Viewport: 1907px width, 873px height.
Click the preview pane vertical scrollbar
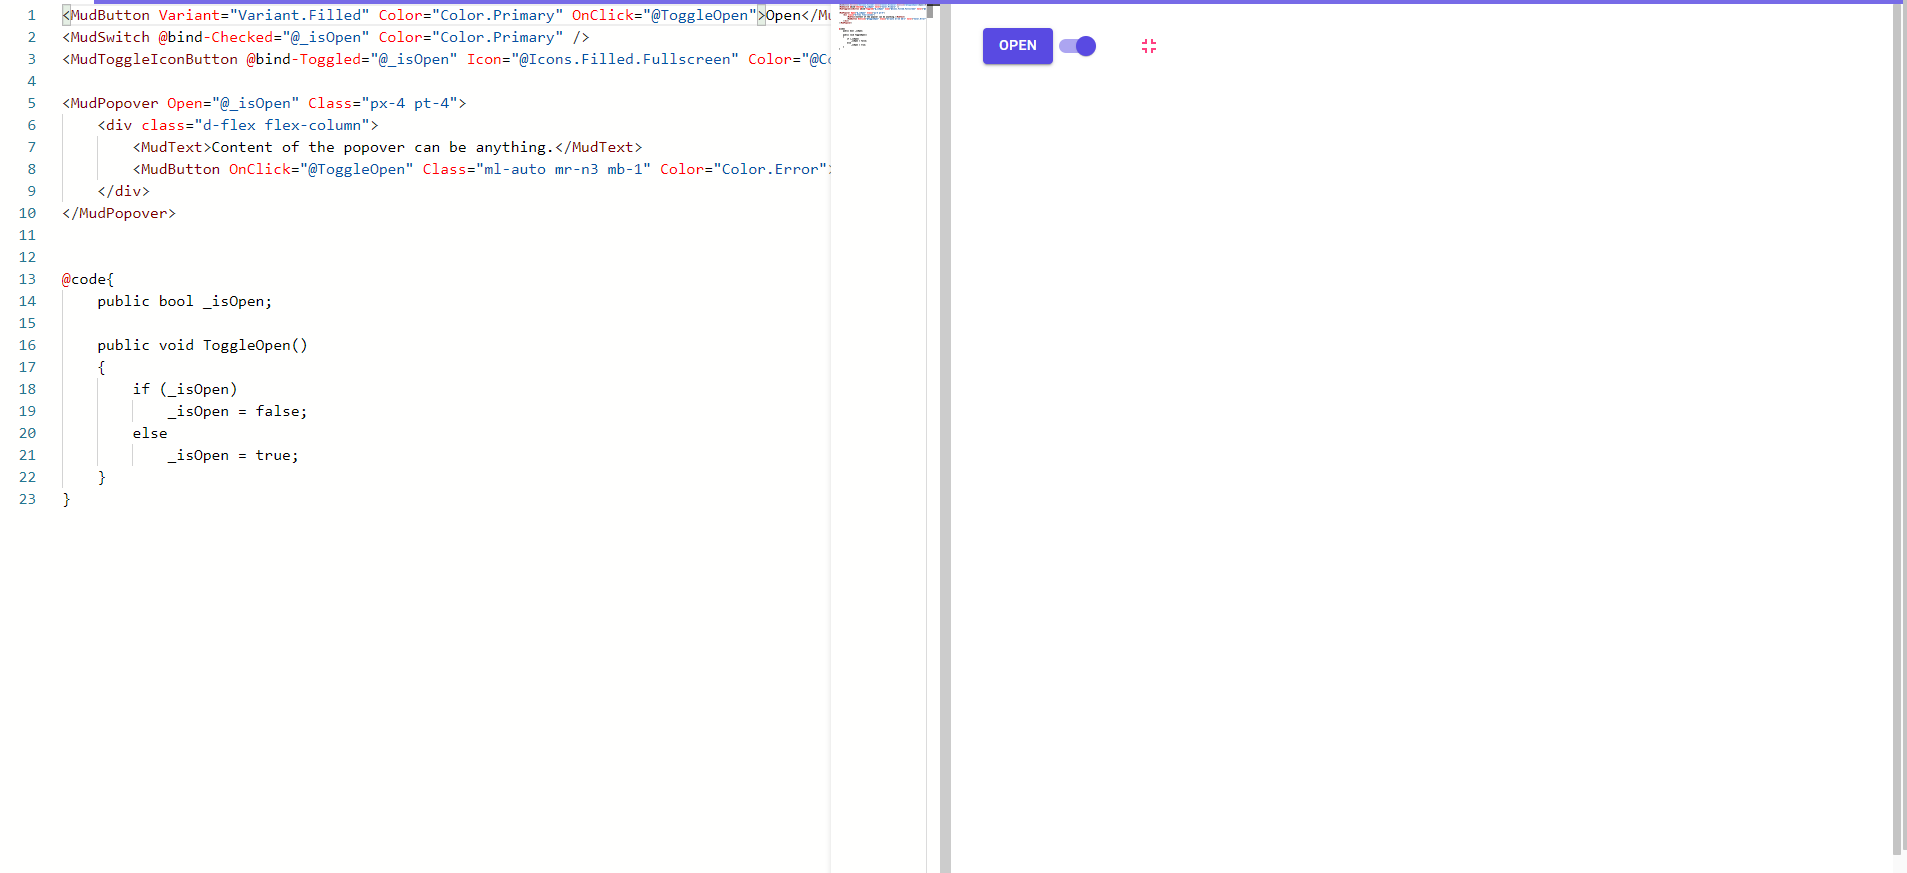[x=1897, y=430]
